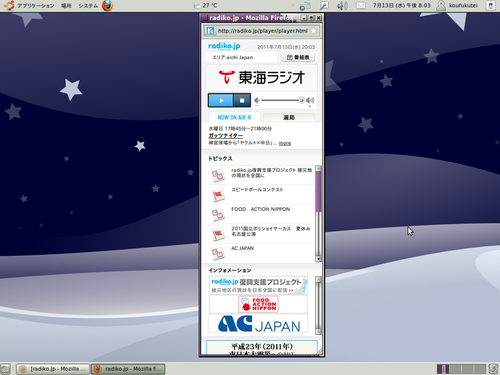Click the topics list scrollbar thumb
The width and height of the screenshot is (500, 375).
(x=318, y=192)
